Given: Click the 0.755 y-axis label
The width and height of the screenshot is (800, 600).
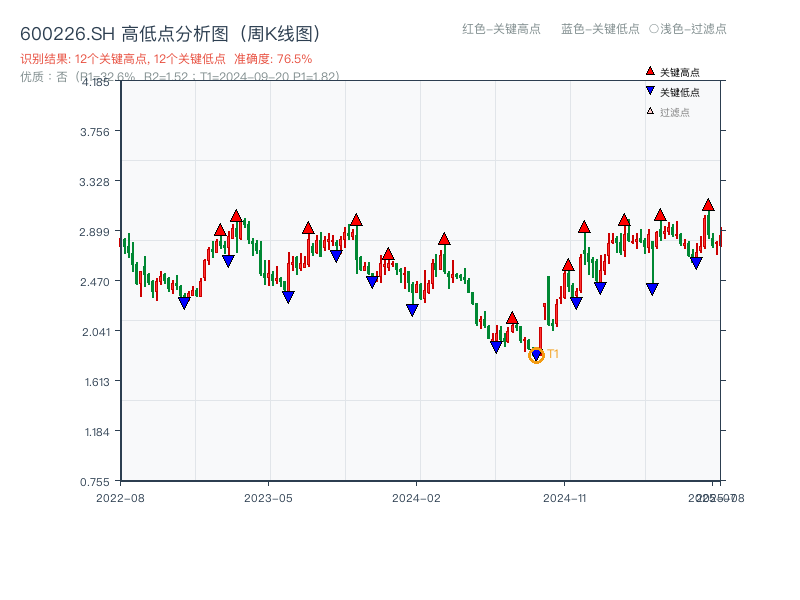Looking at the screenshot, I should point(95,482).
